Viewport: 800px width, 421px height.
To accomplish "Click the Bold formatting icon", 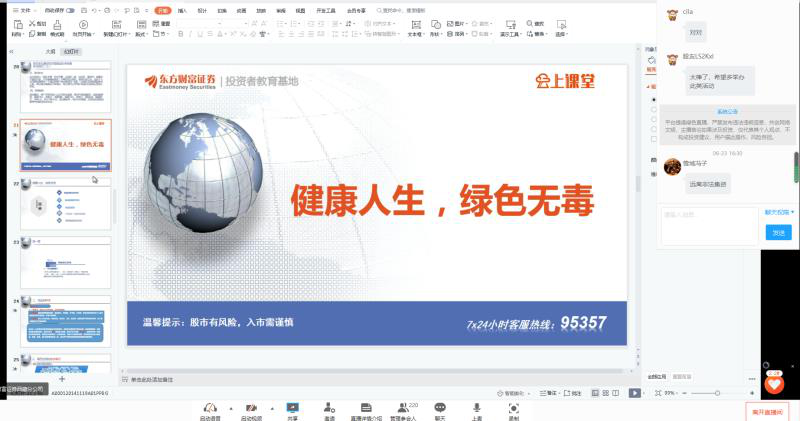I will click(180, 34).
